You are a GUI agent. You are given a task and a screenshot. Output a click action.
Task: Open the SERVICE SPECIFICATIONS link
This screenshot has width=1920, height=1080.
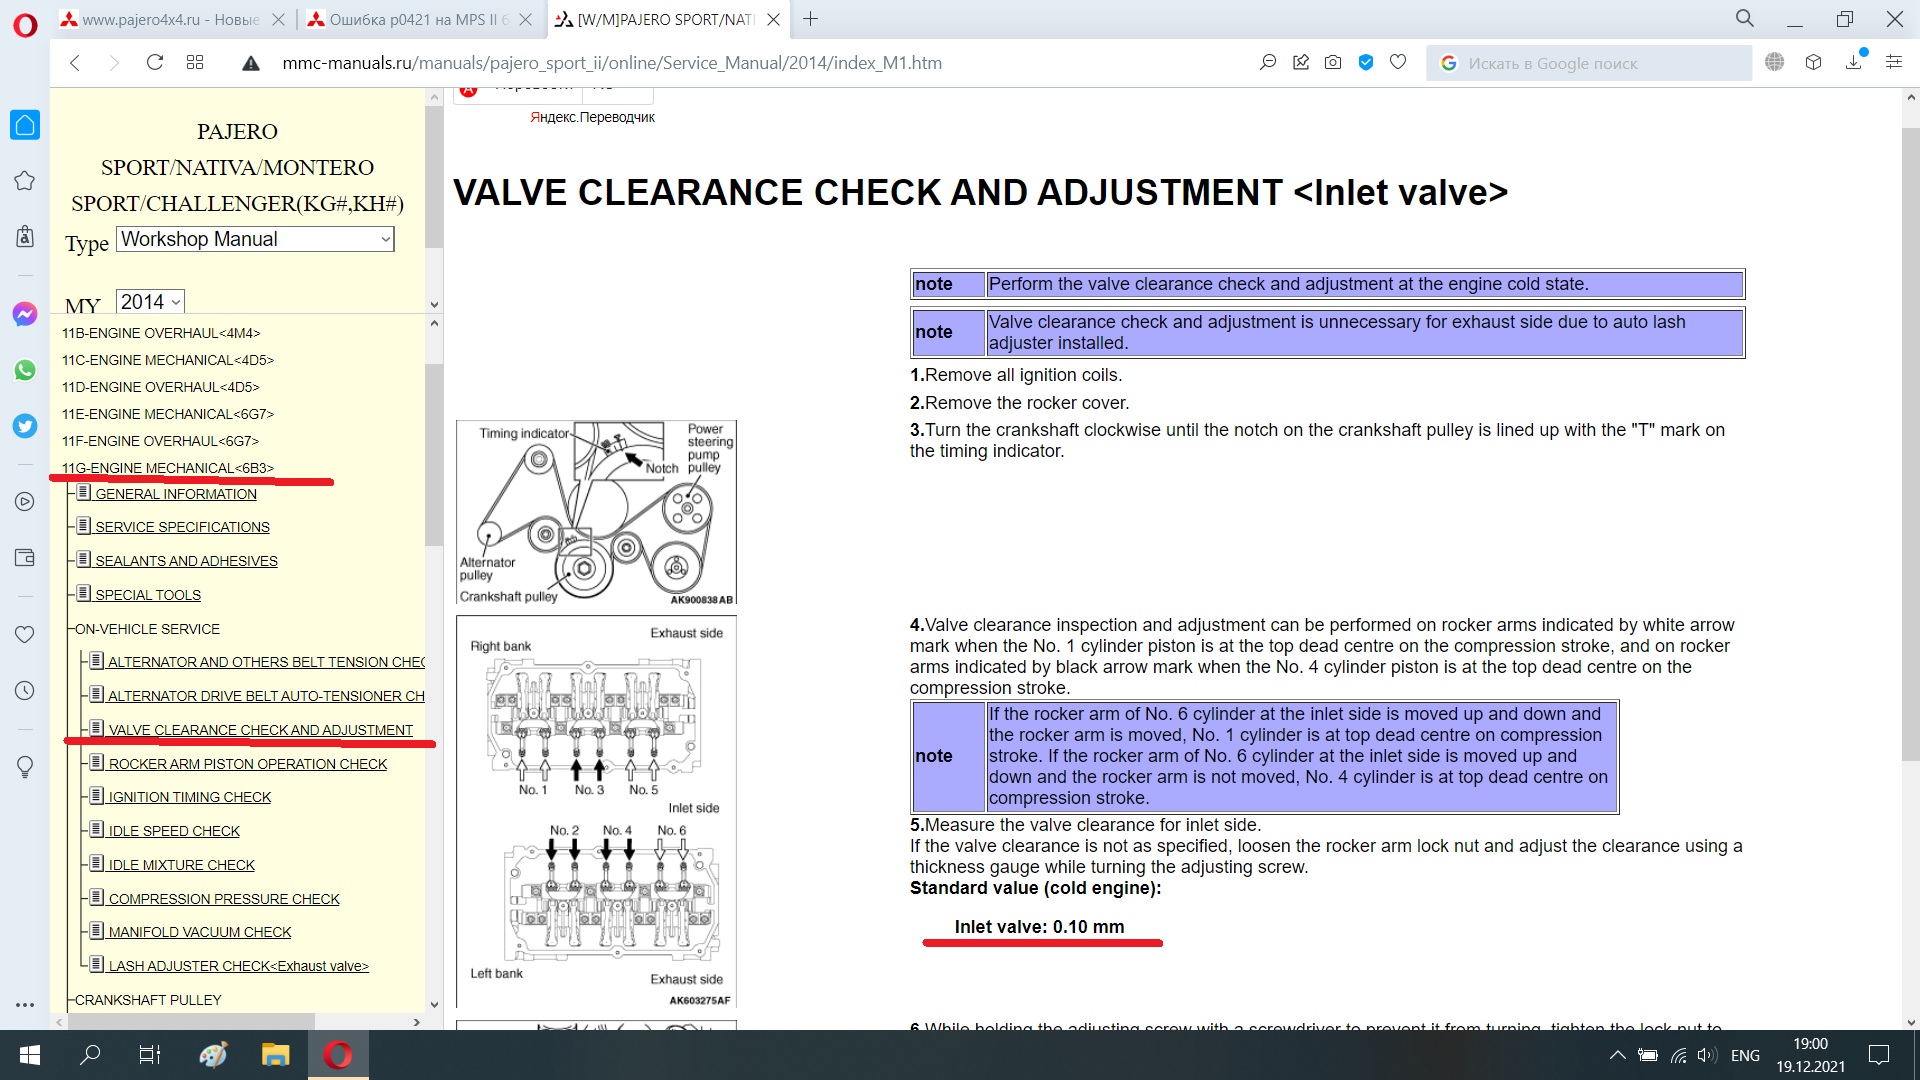tap(182, 527)
